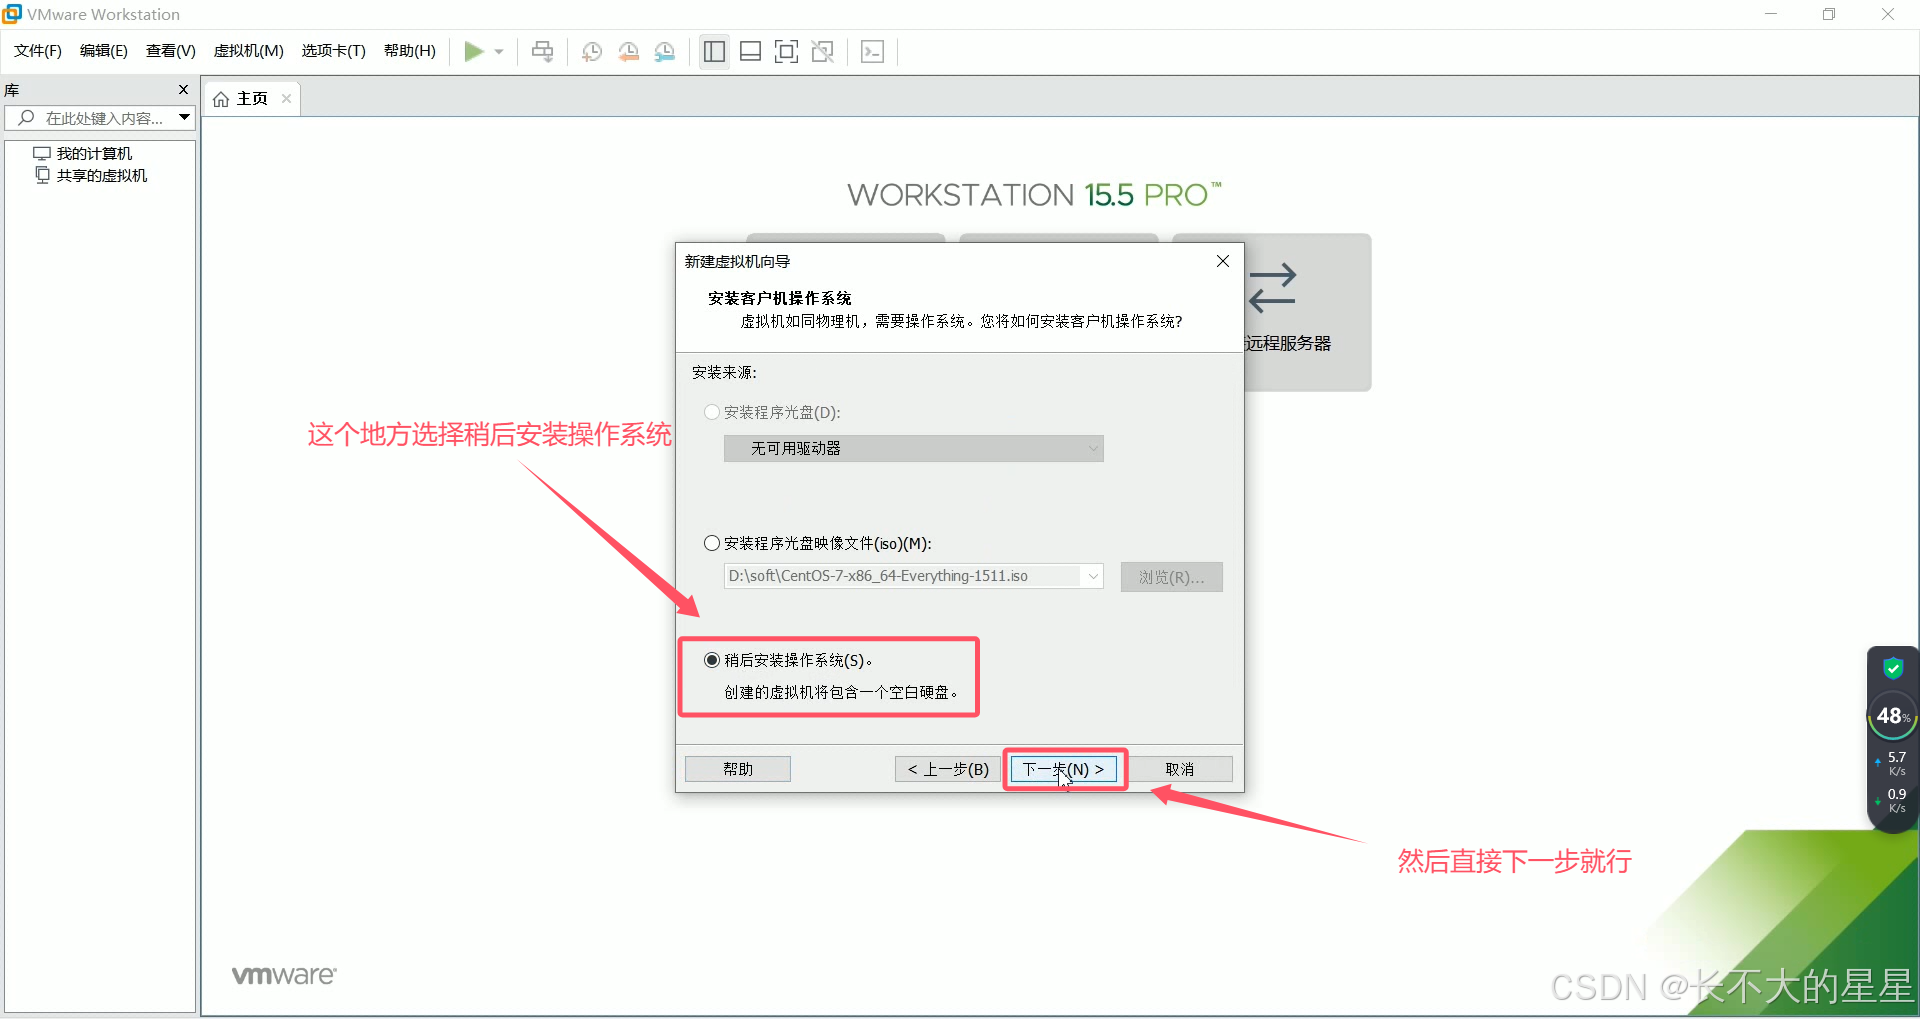Viewport: 1920px width, 1019px height.
Task: Click the green shield security widget icon
Action: pos(1892,668)
